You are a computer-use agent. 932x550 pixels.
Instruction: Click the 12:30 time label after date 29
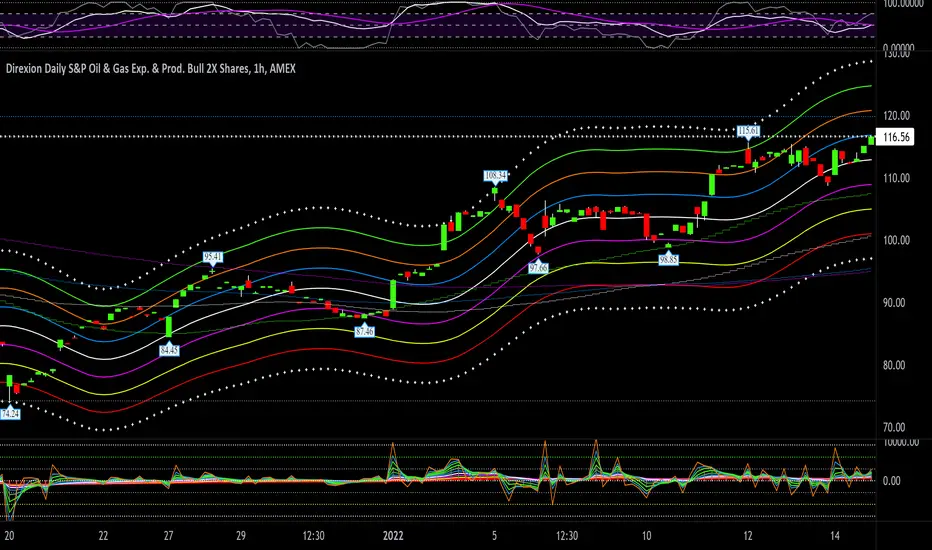(313, 536)
